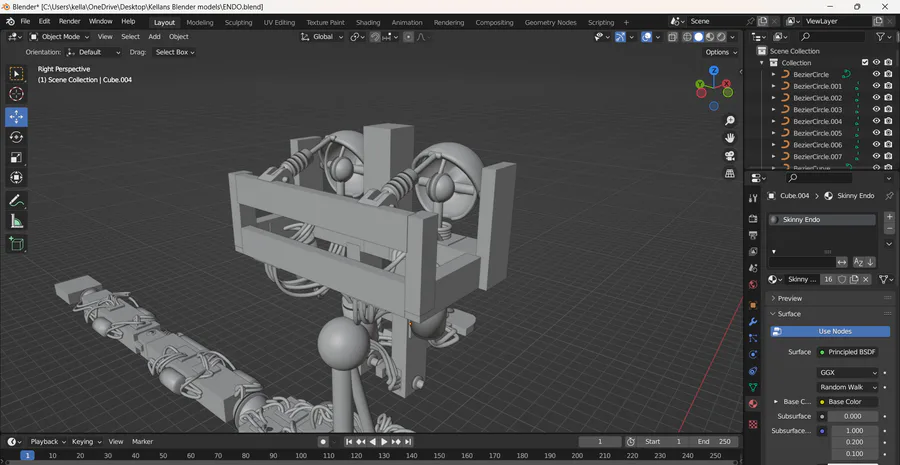The image size is (900, 465).
Task: Jump to the end frame button
Action: [408, 441]
